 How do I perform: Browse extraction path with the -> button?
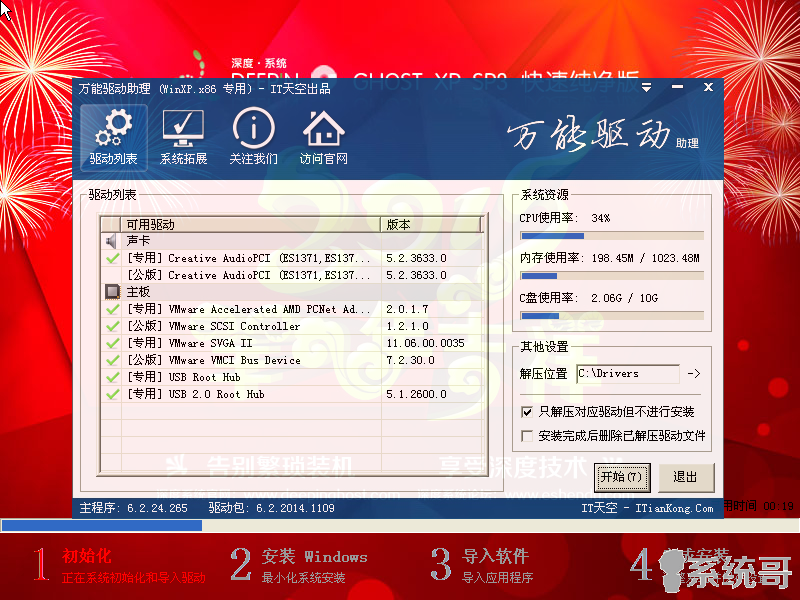pyautogui.click(x=693, y=374)
